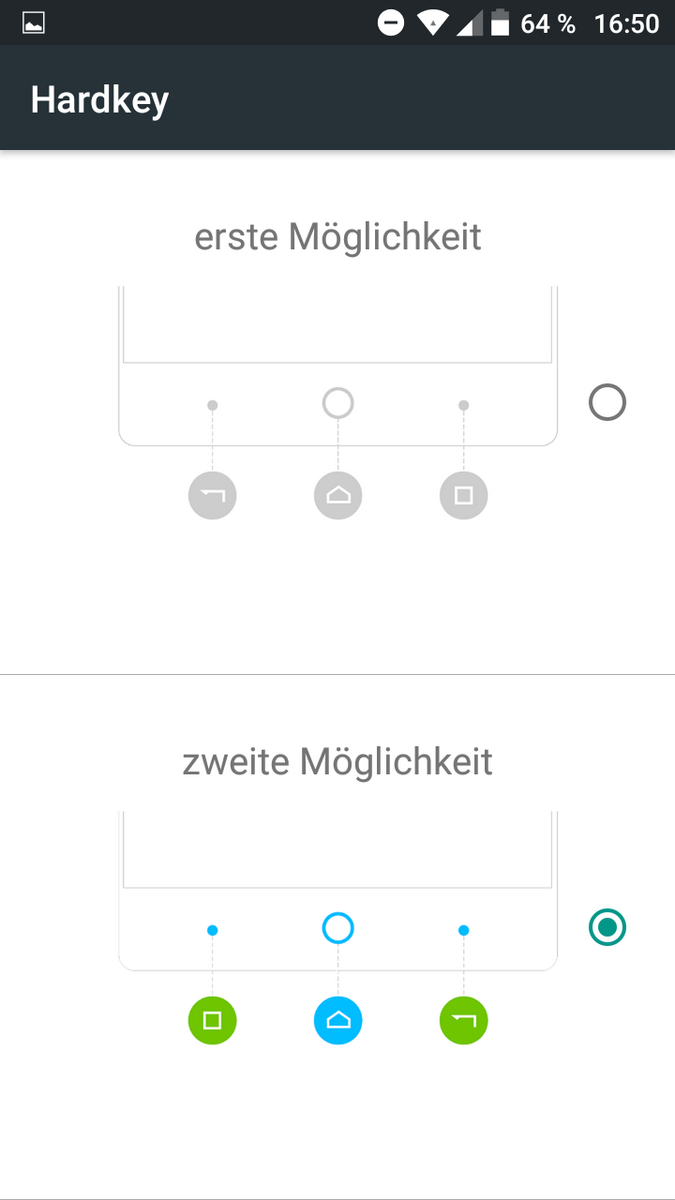Select the zweite Möglichkeit radio button

pos(607,928)
